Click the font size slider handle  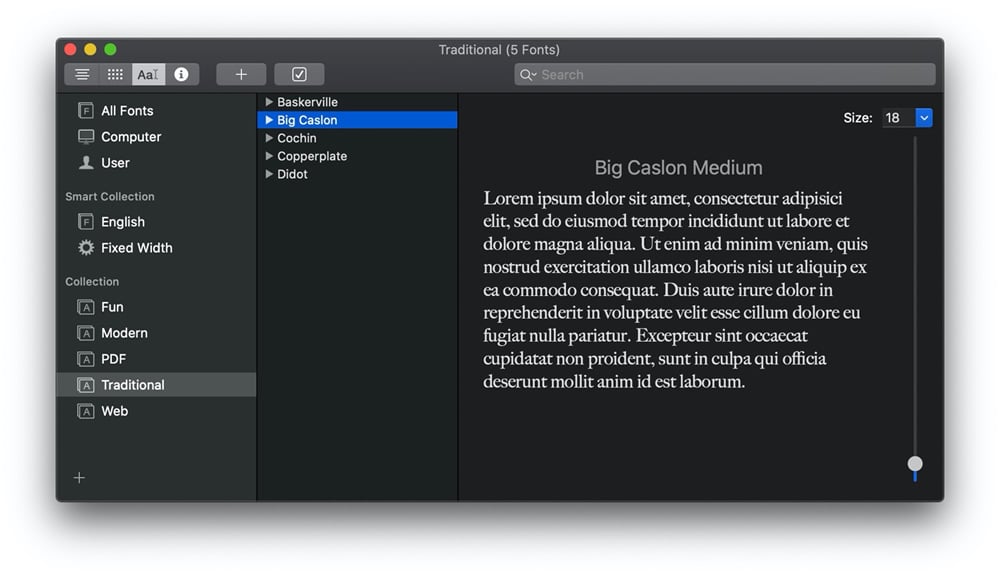click(x=915, y=464)
